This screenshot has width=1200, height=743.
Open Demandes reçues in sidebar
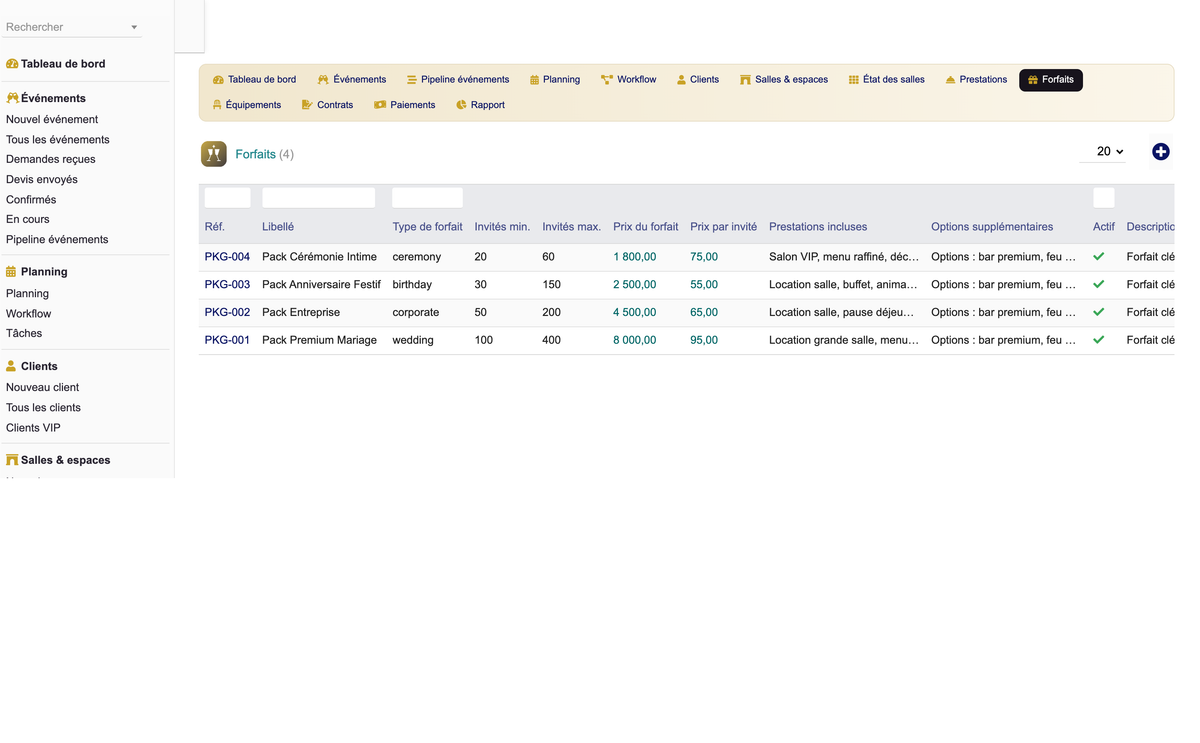[51, 160]
